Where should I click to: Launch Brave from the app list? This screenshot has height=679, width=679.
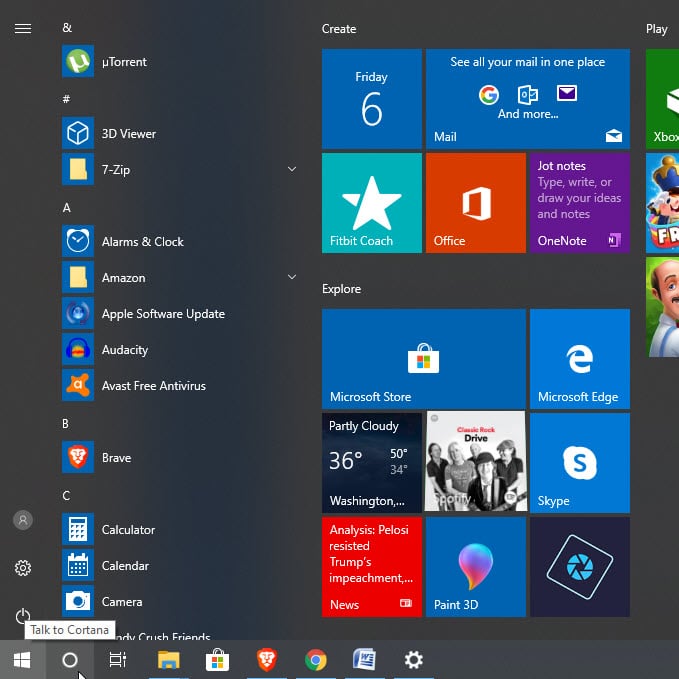click(x=179, y=457)
